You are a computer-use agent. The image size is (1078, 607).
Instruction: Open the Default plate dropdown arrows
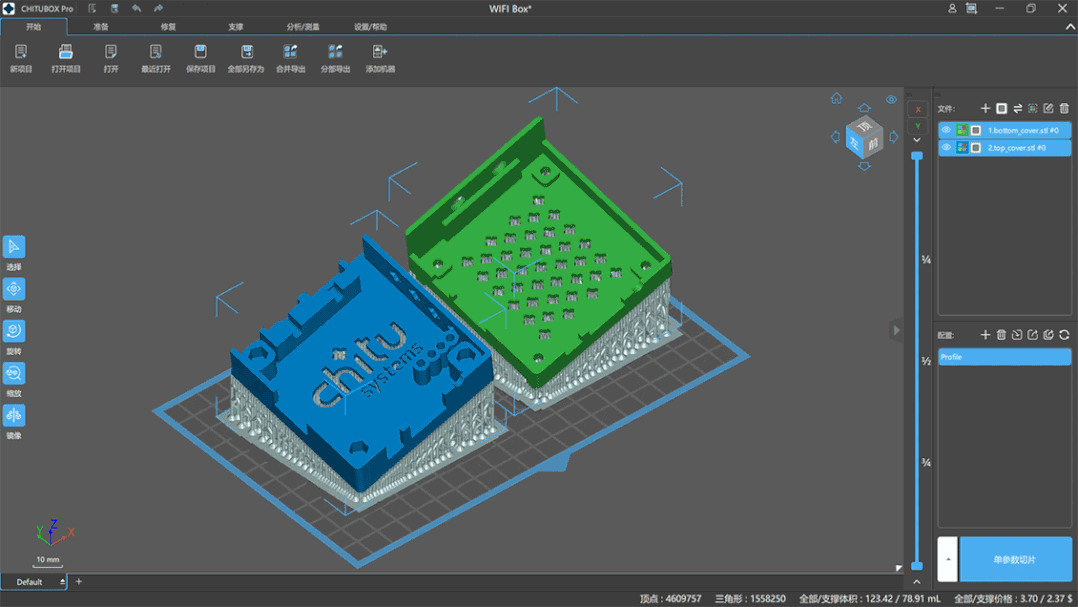click(62, 582)
